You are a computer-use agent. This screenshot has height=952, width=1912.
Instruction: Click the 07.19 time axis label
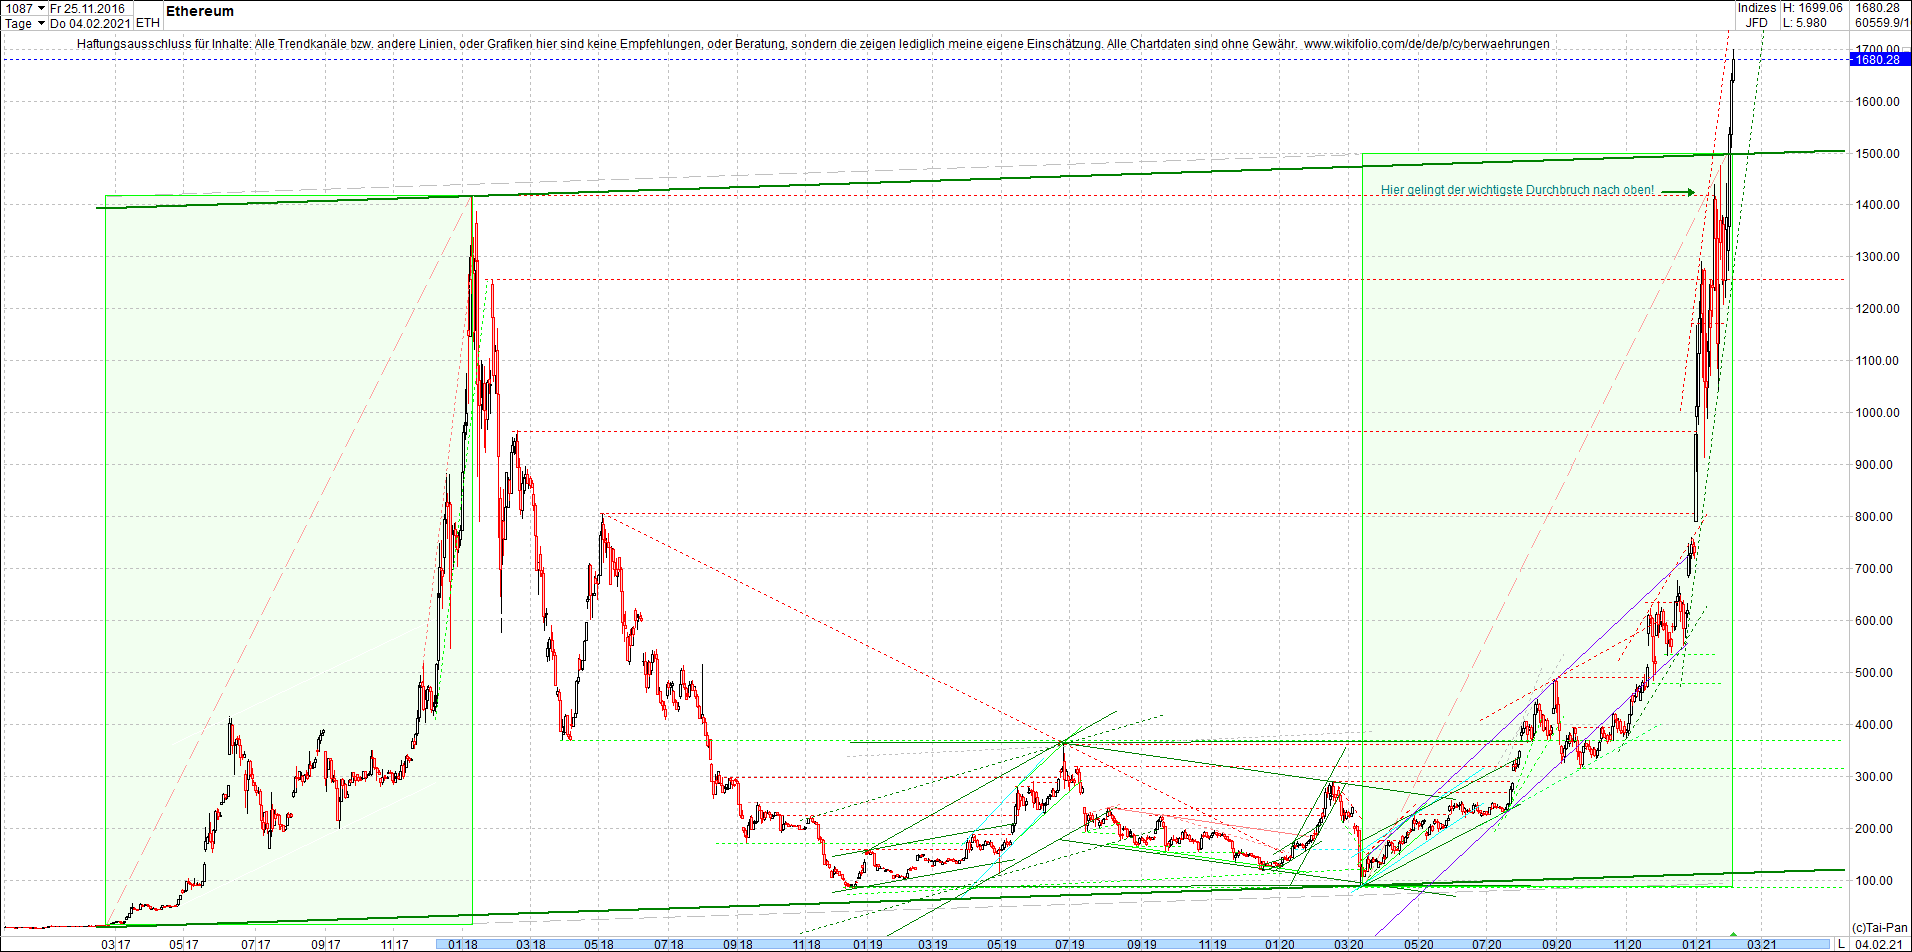pos(1070,944)
